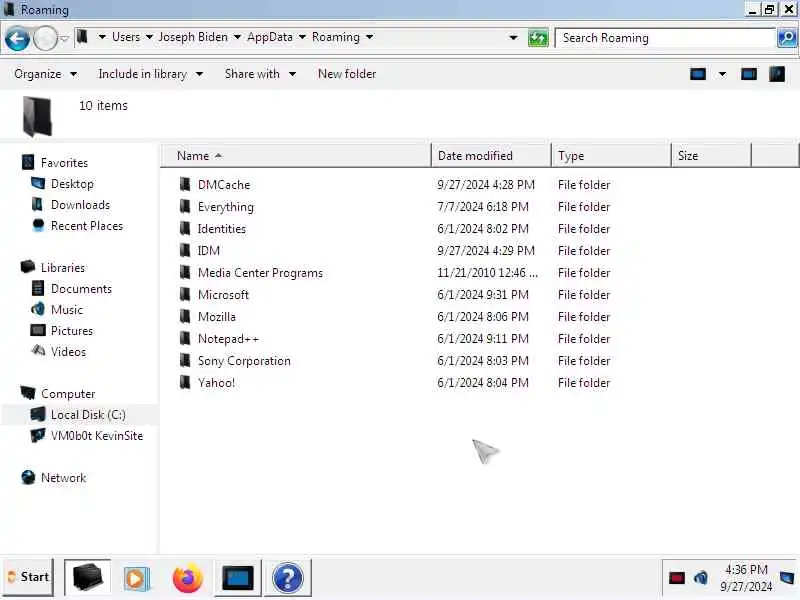Open the recent pages dropdown arrow
The image size is (800, 600).
64,38
